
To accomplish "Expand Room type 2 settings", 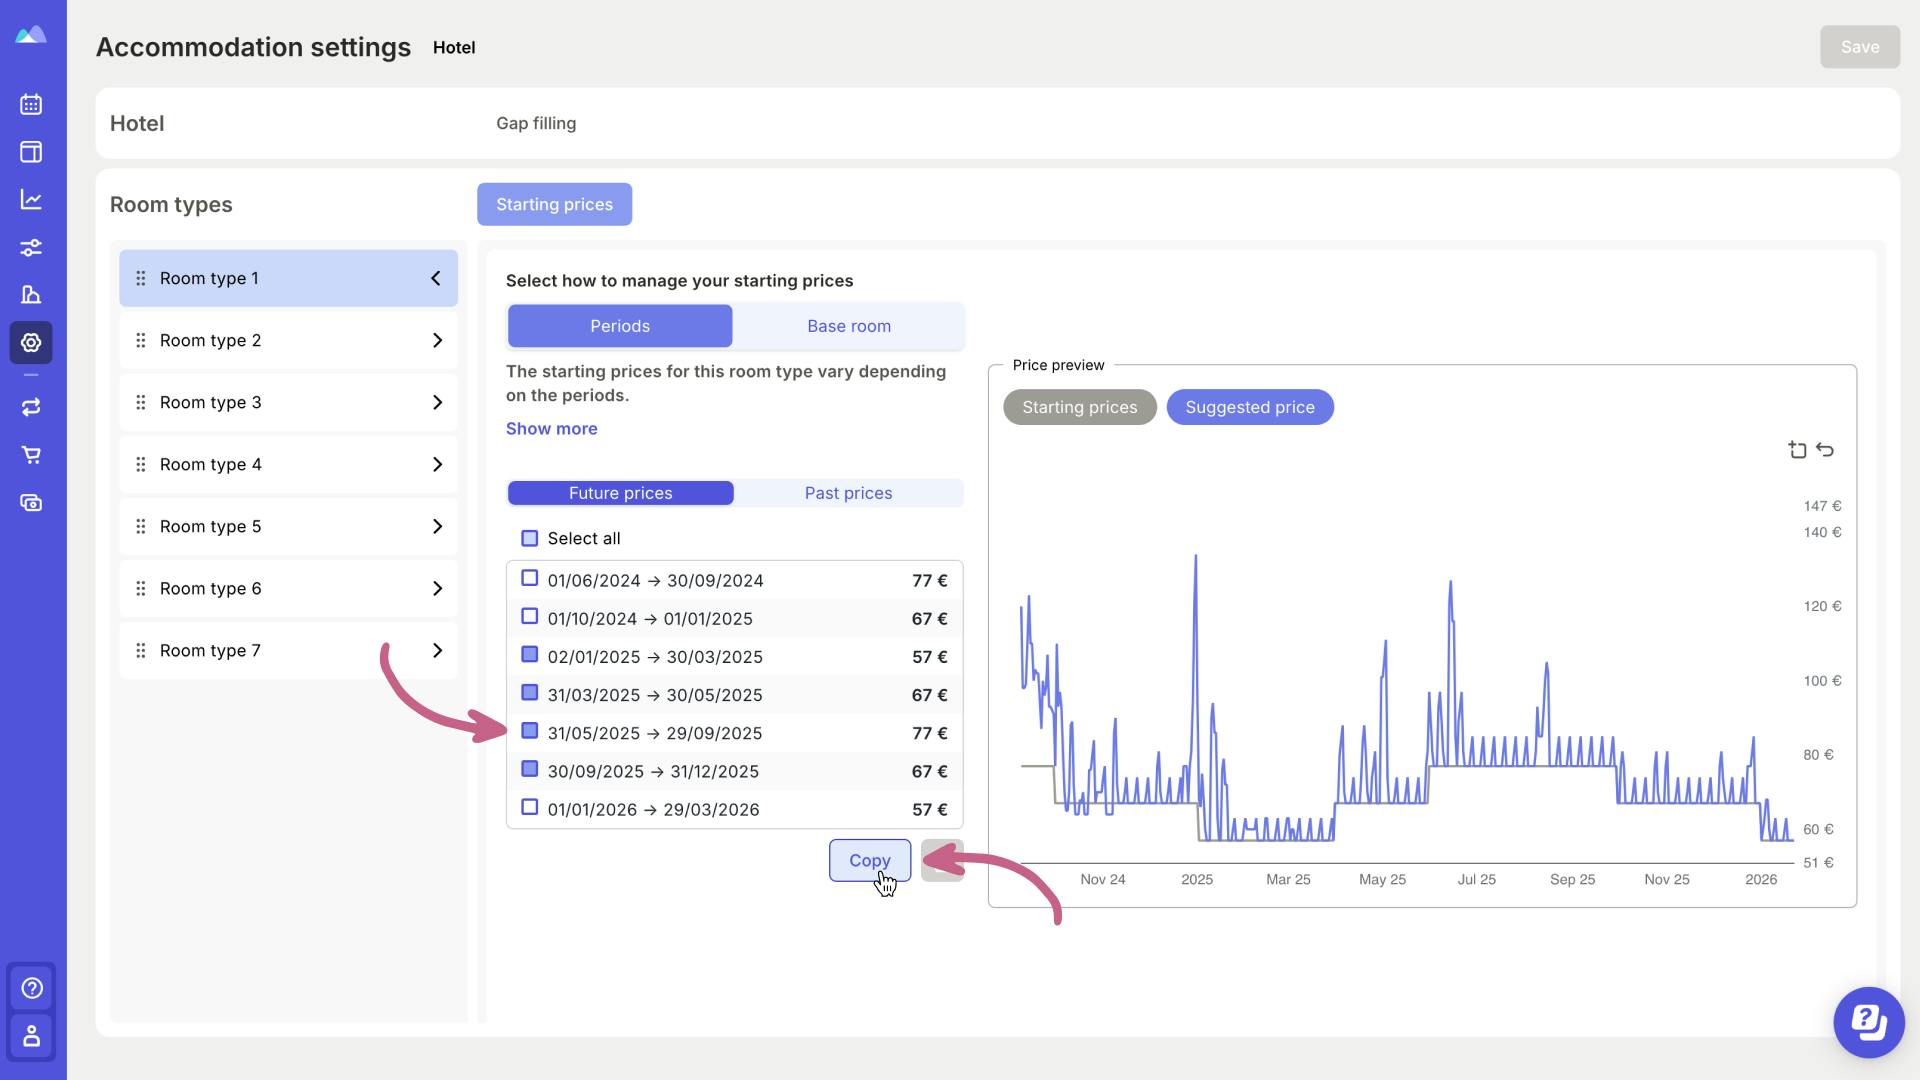I will (x=438, y=340).
